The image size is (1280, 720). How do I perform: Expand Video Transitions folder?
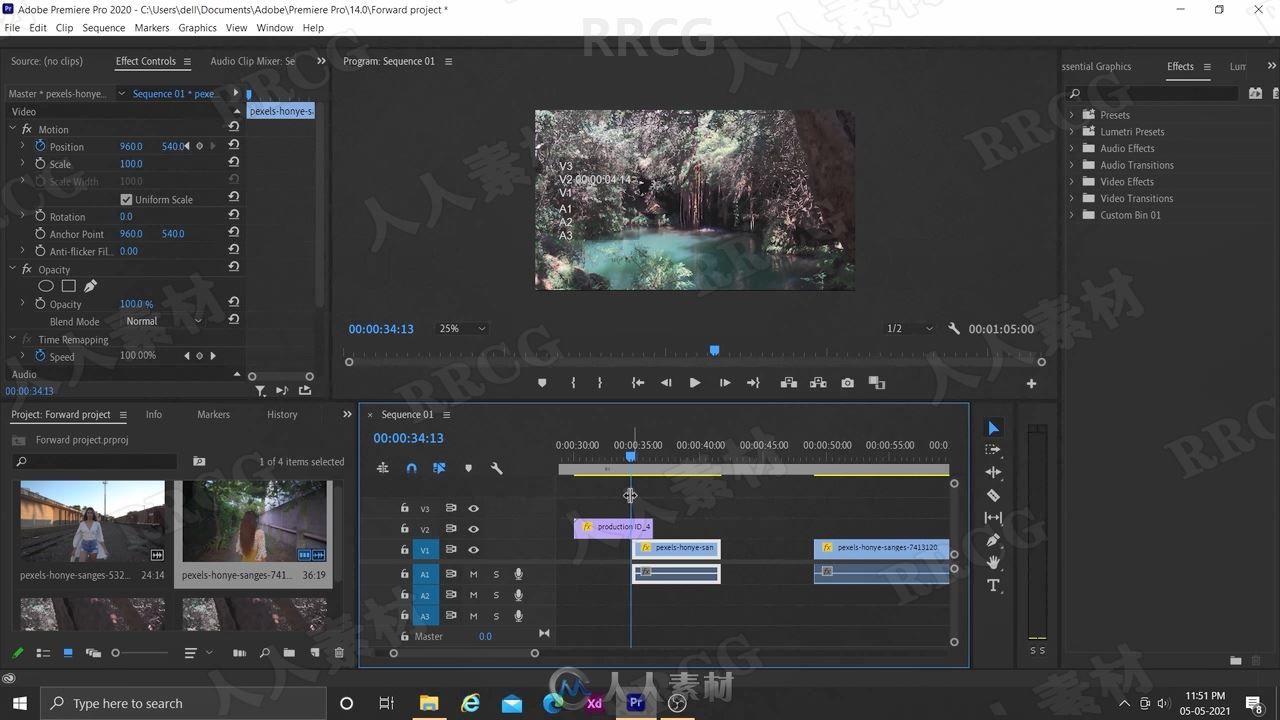(1071, 198)
